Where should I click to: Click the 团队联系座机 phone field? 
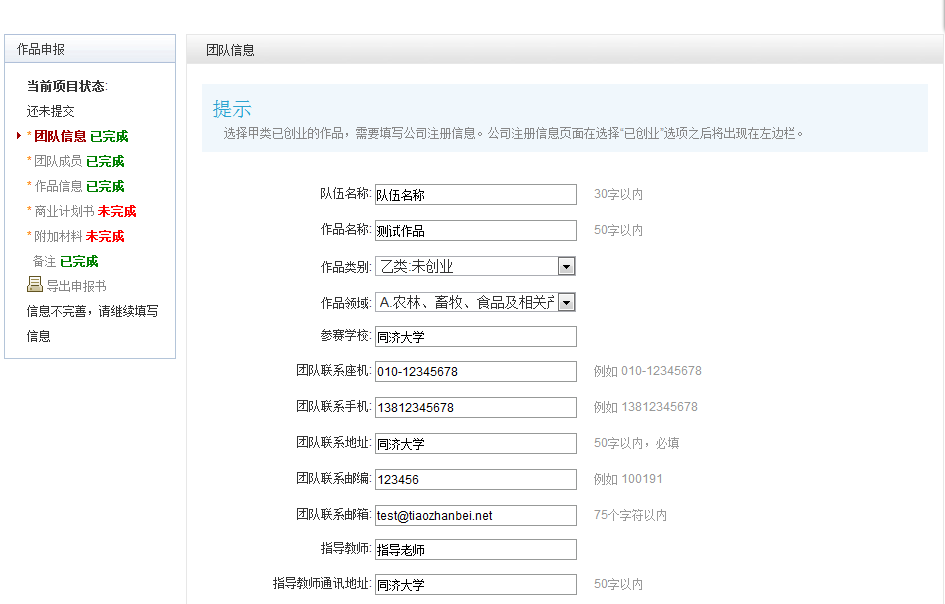coord(476,371)
